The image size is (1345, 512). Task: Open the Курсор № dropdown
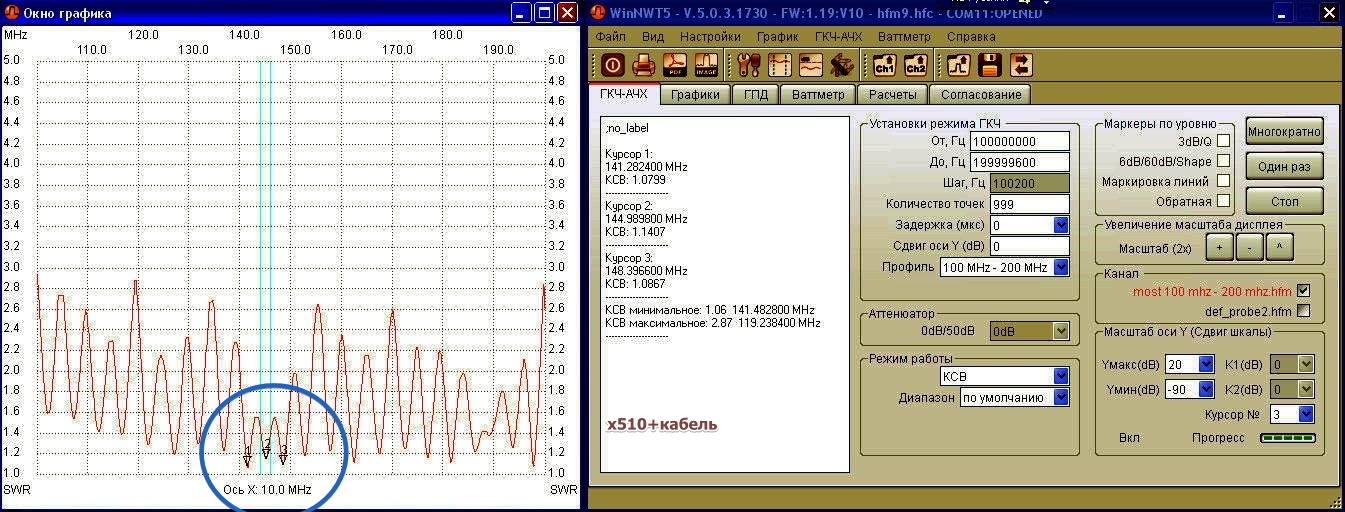(1306, 413)
